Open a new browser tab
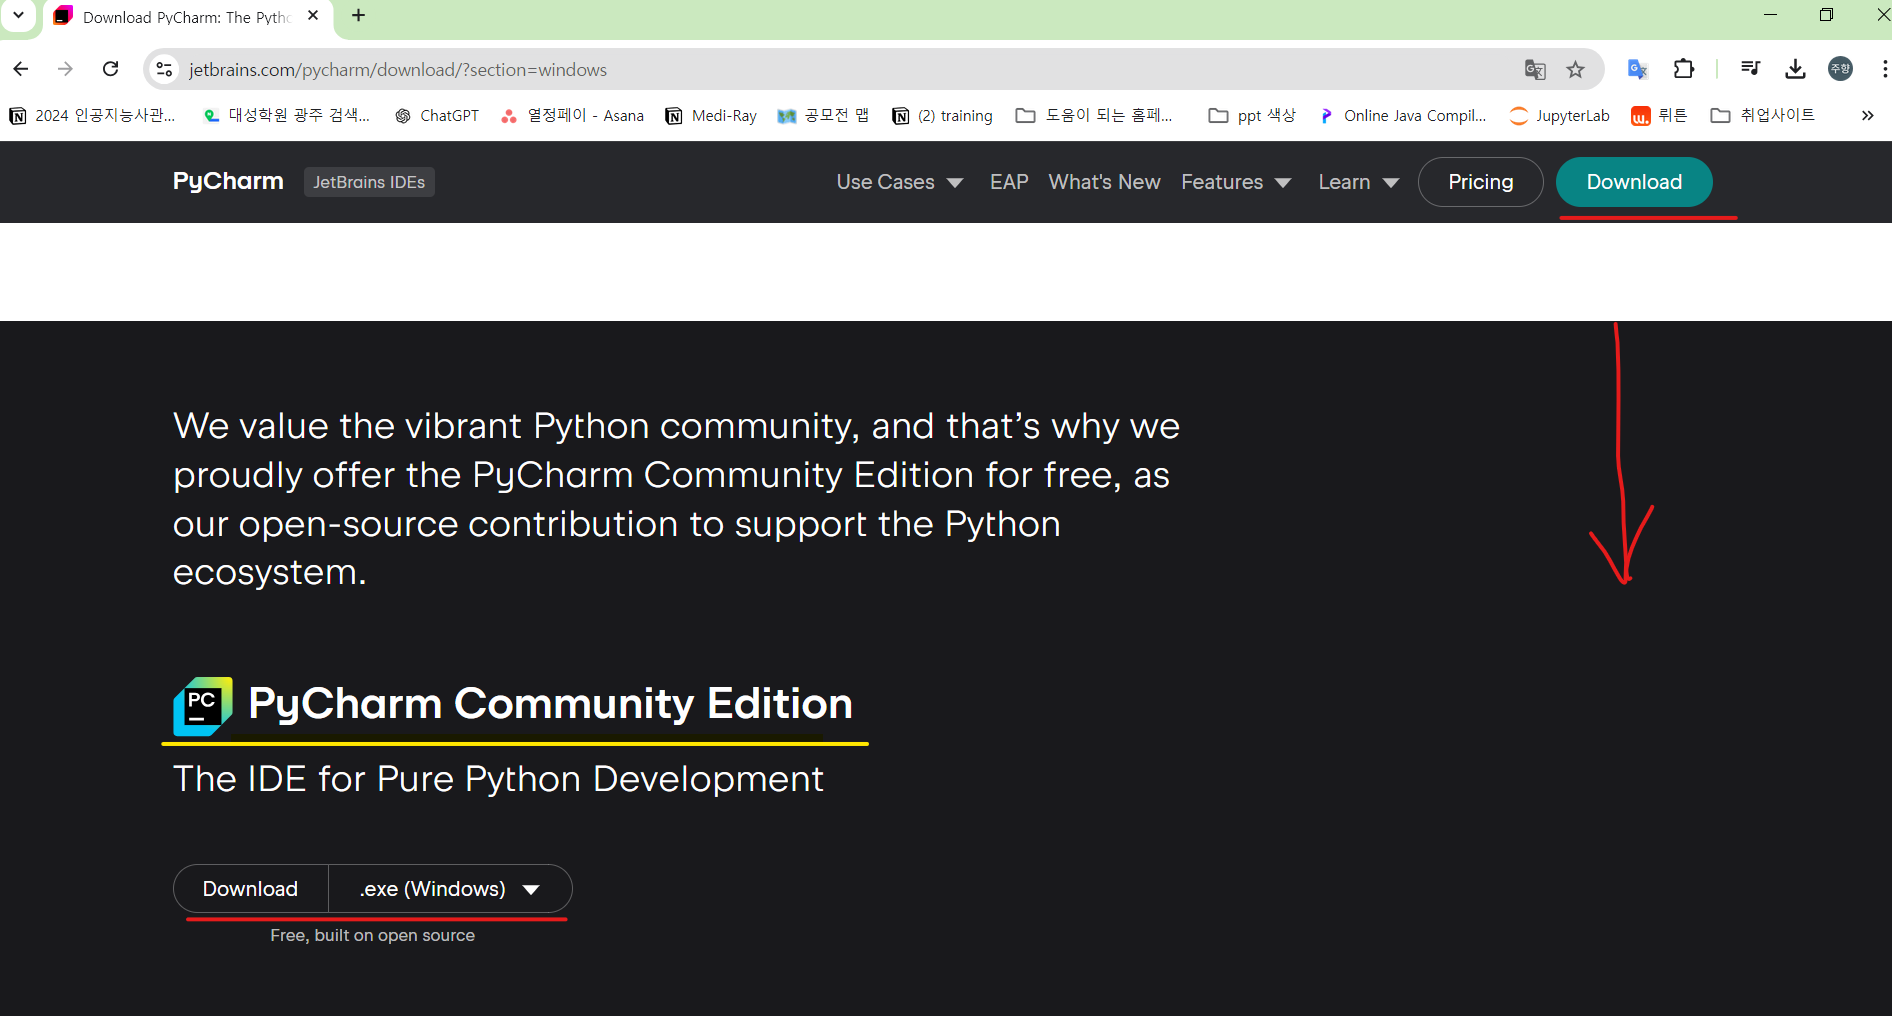This screenshot has width=1892, height=1016. [x=359, y=16]
